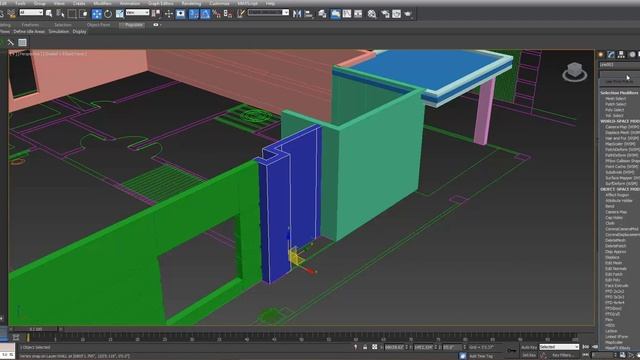Open the Named Selection Sets dropdown
This screenshot has width=640, height=360.
point(269,13)
